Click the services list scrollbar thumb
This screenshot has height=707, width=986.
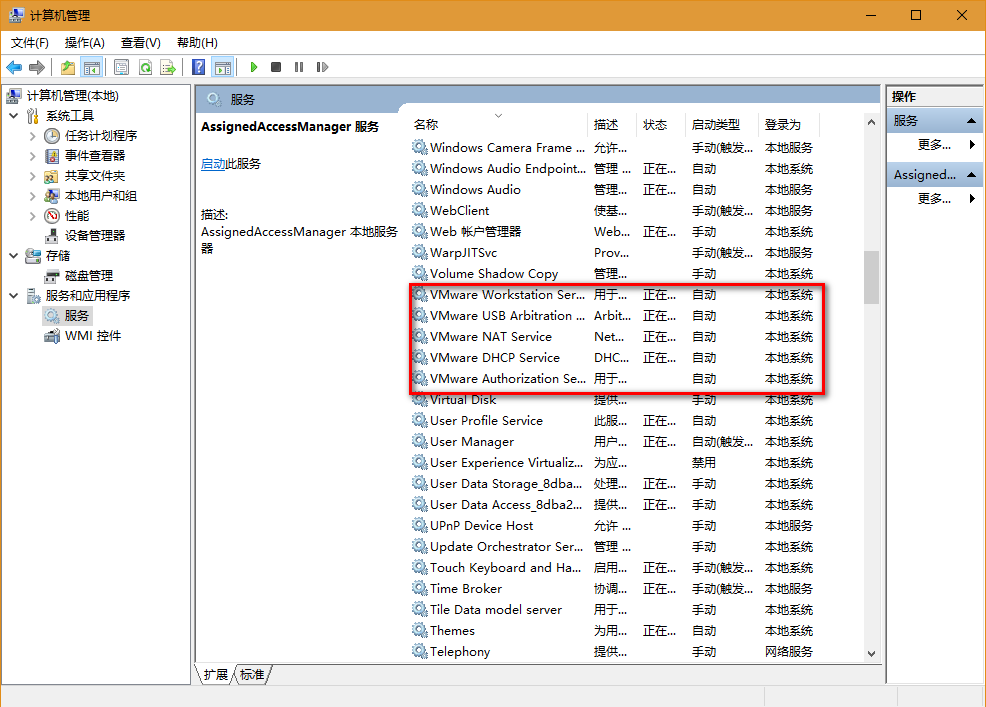(871, 277)
